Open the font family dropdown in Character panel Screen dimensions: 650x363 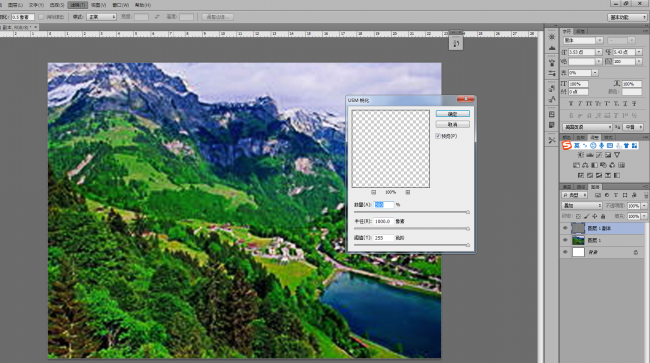click(x=599, y=40)
